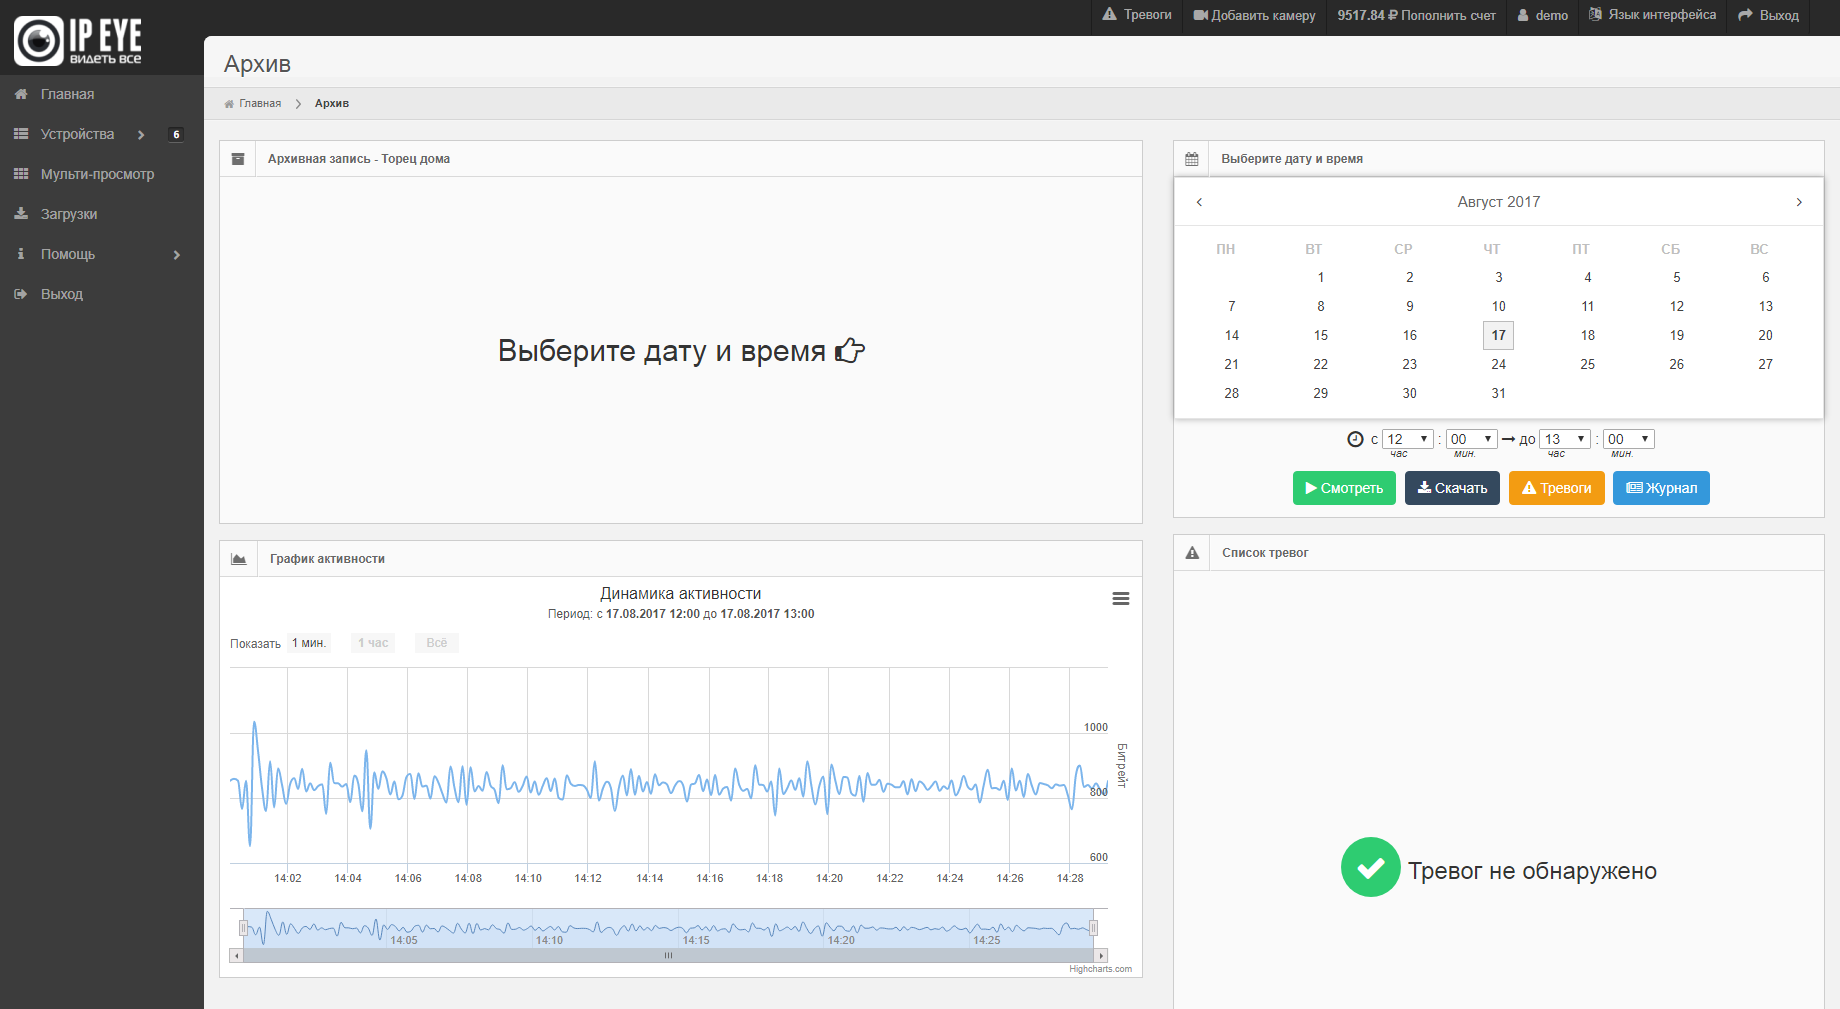Click the IP EYE logo

tap(78, 40)
